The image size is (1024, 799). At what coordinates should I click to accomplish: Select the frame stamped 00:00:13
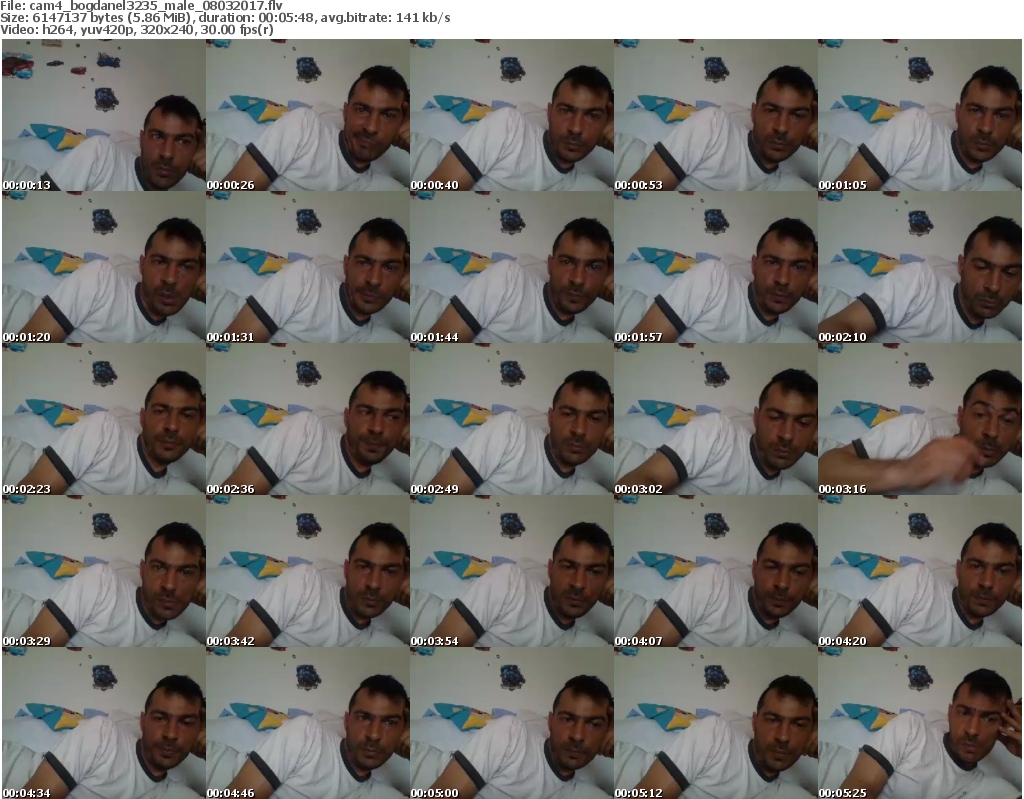tap(104, 115)
